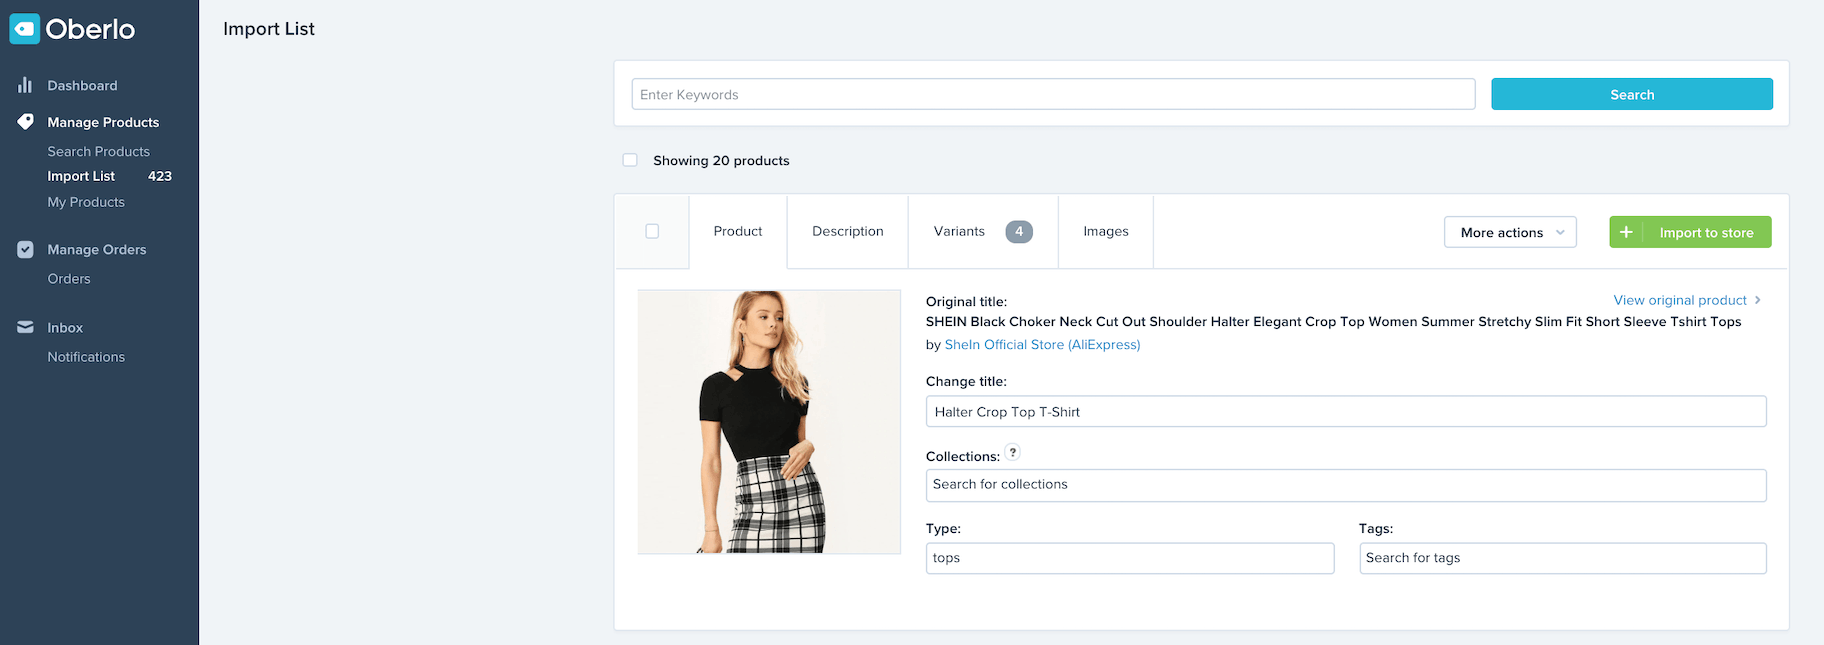
Task: Check the product card selection checkbox
Action: tap(652, 231)
